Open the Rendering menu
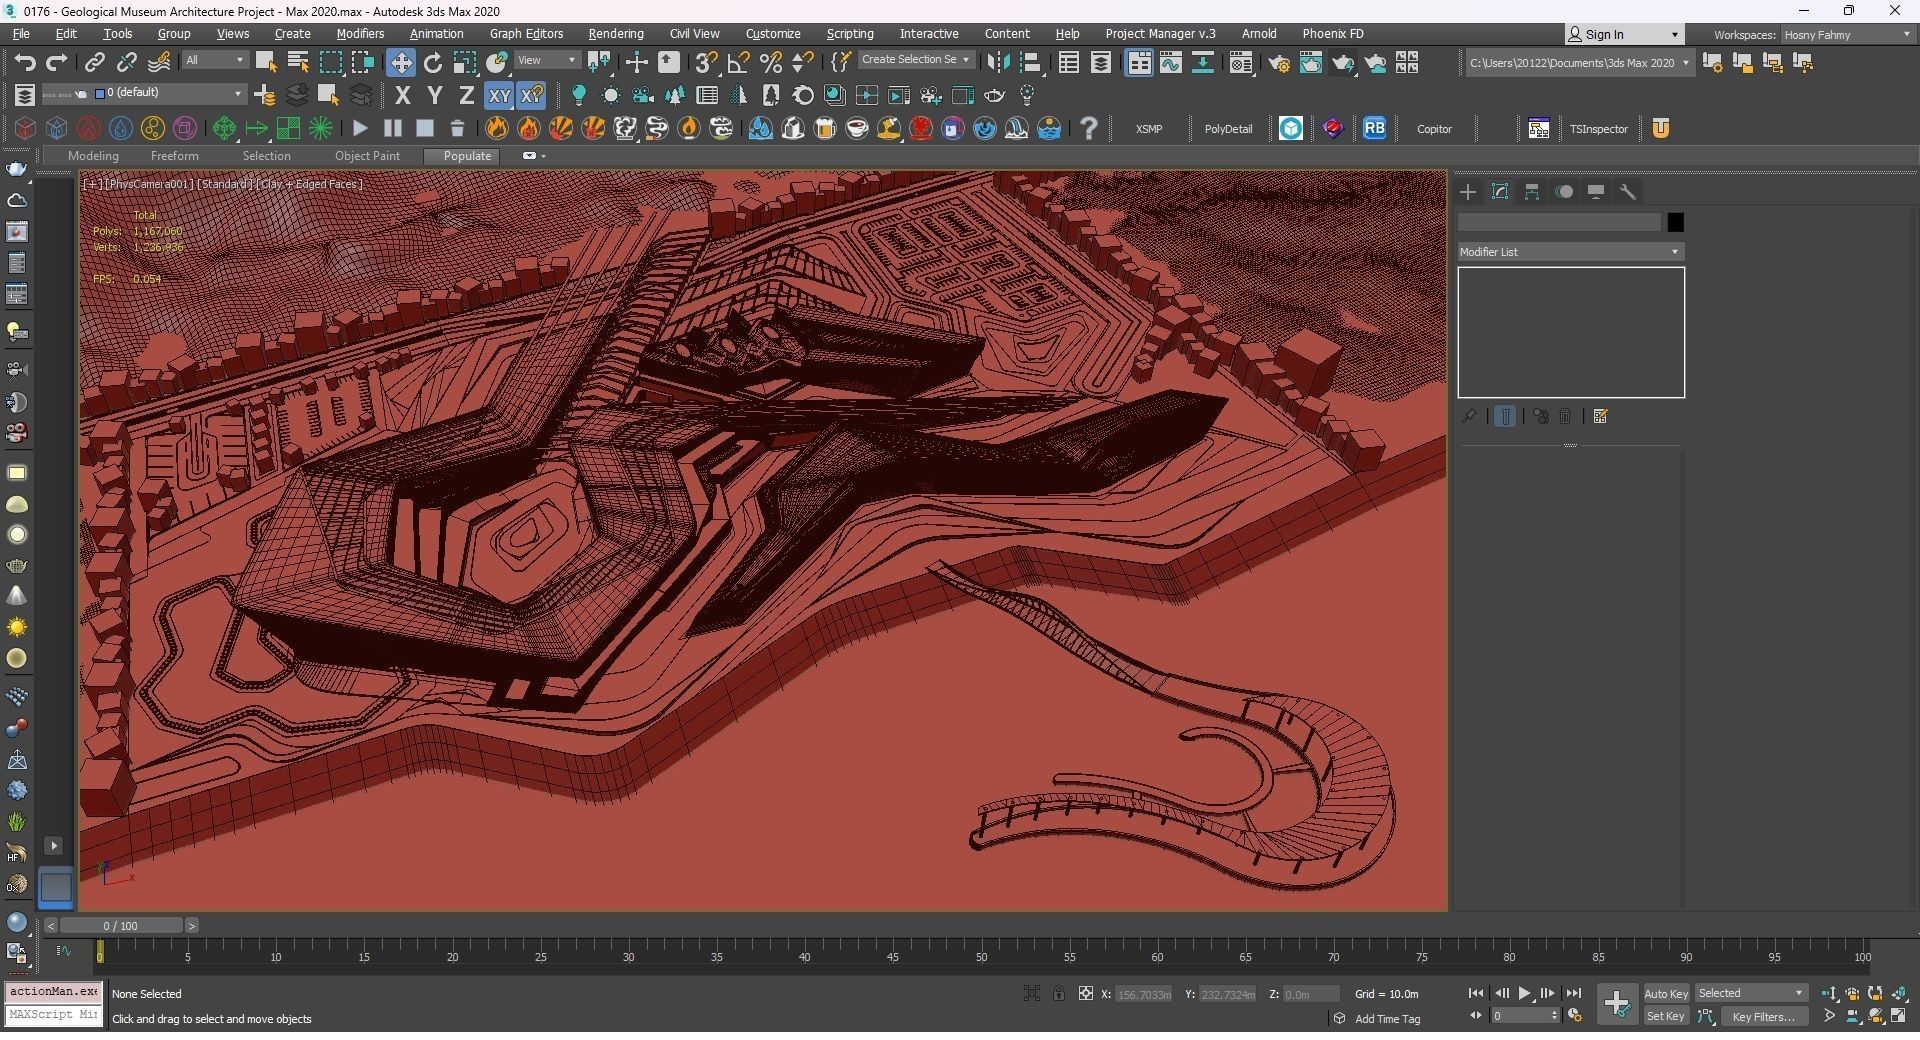Image resolution: width=1920 pixels, height=1040 pixels. pos(615,34)
